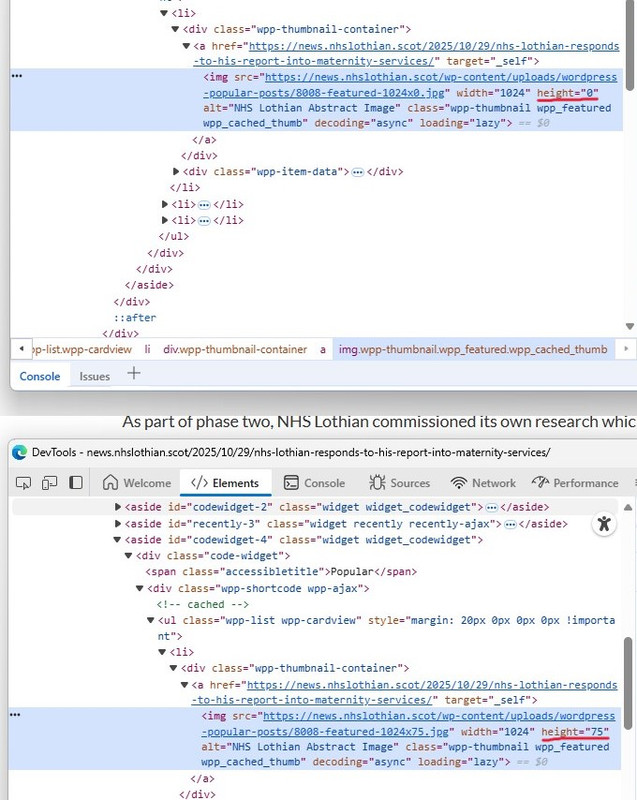Screen dimensions: 637x800
Task: Open the three-dot menu beside the height="0" img row
Action: click(x=17, y=76)
